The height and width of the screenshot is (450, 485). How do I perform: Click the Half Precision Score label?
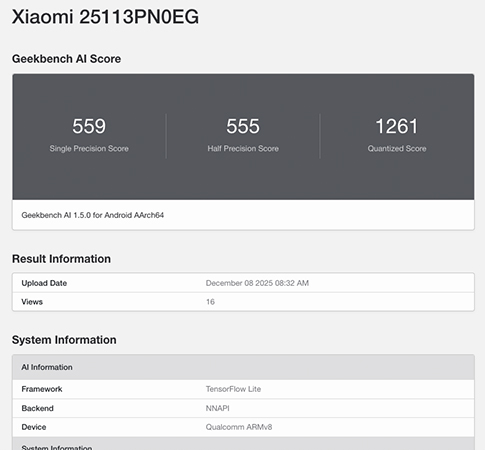click(243, 149)
